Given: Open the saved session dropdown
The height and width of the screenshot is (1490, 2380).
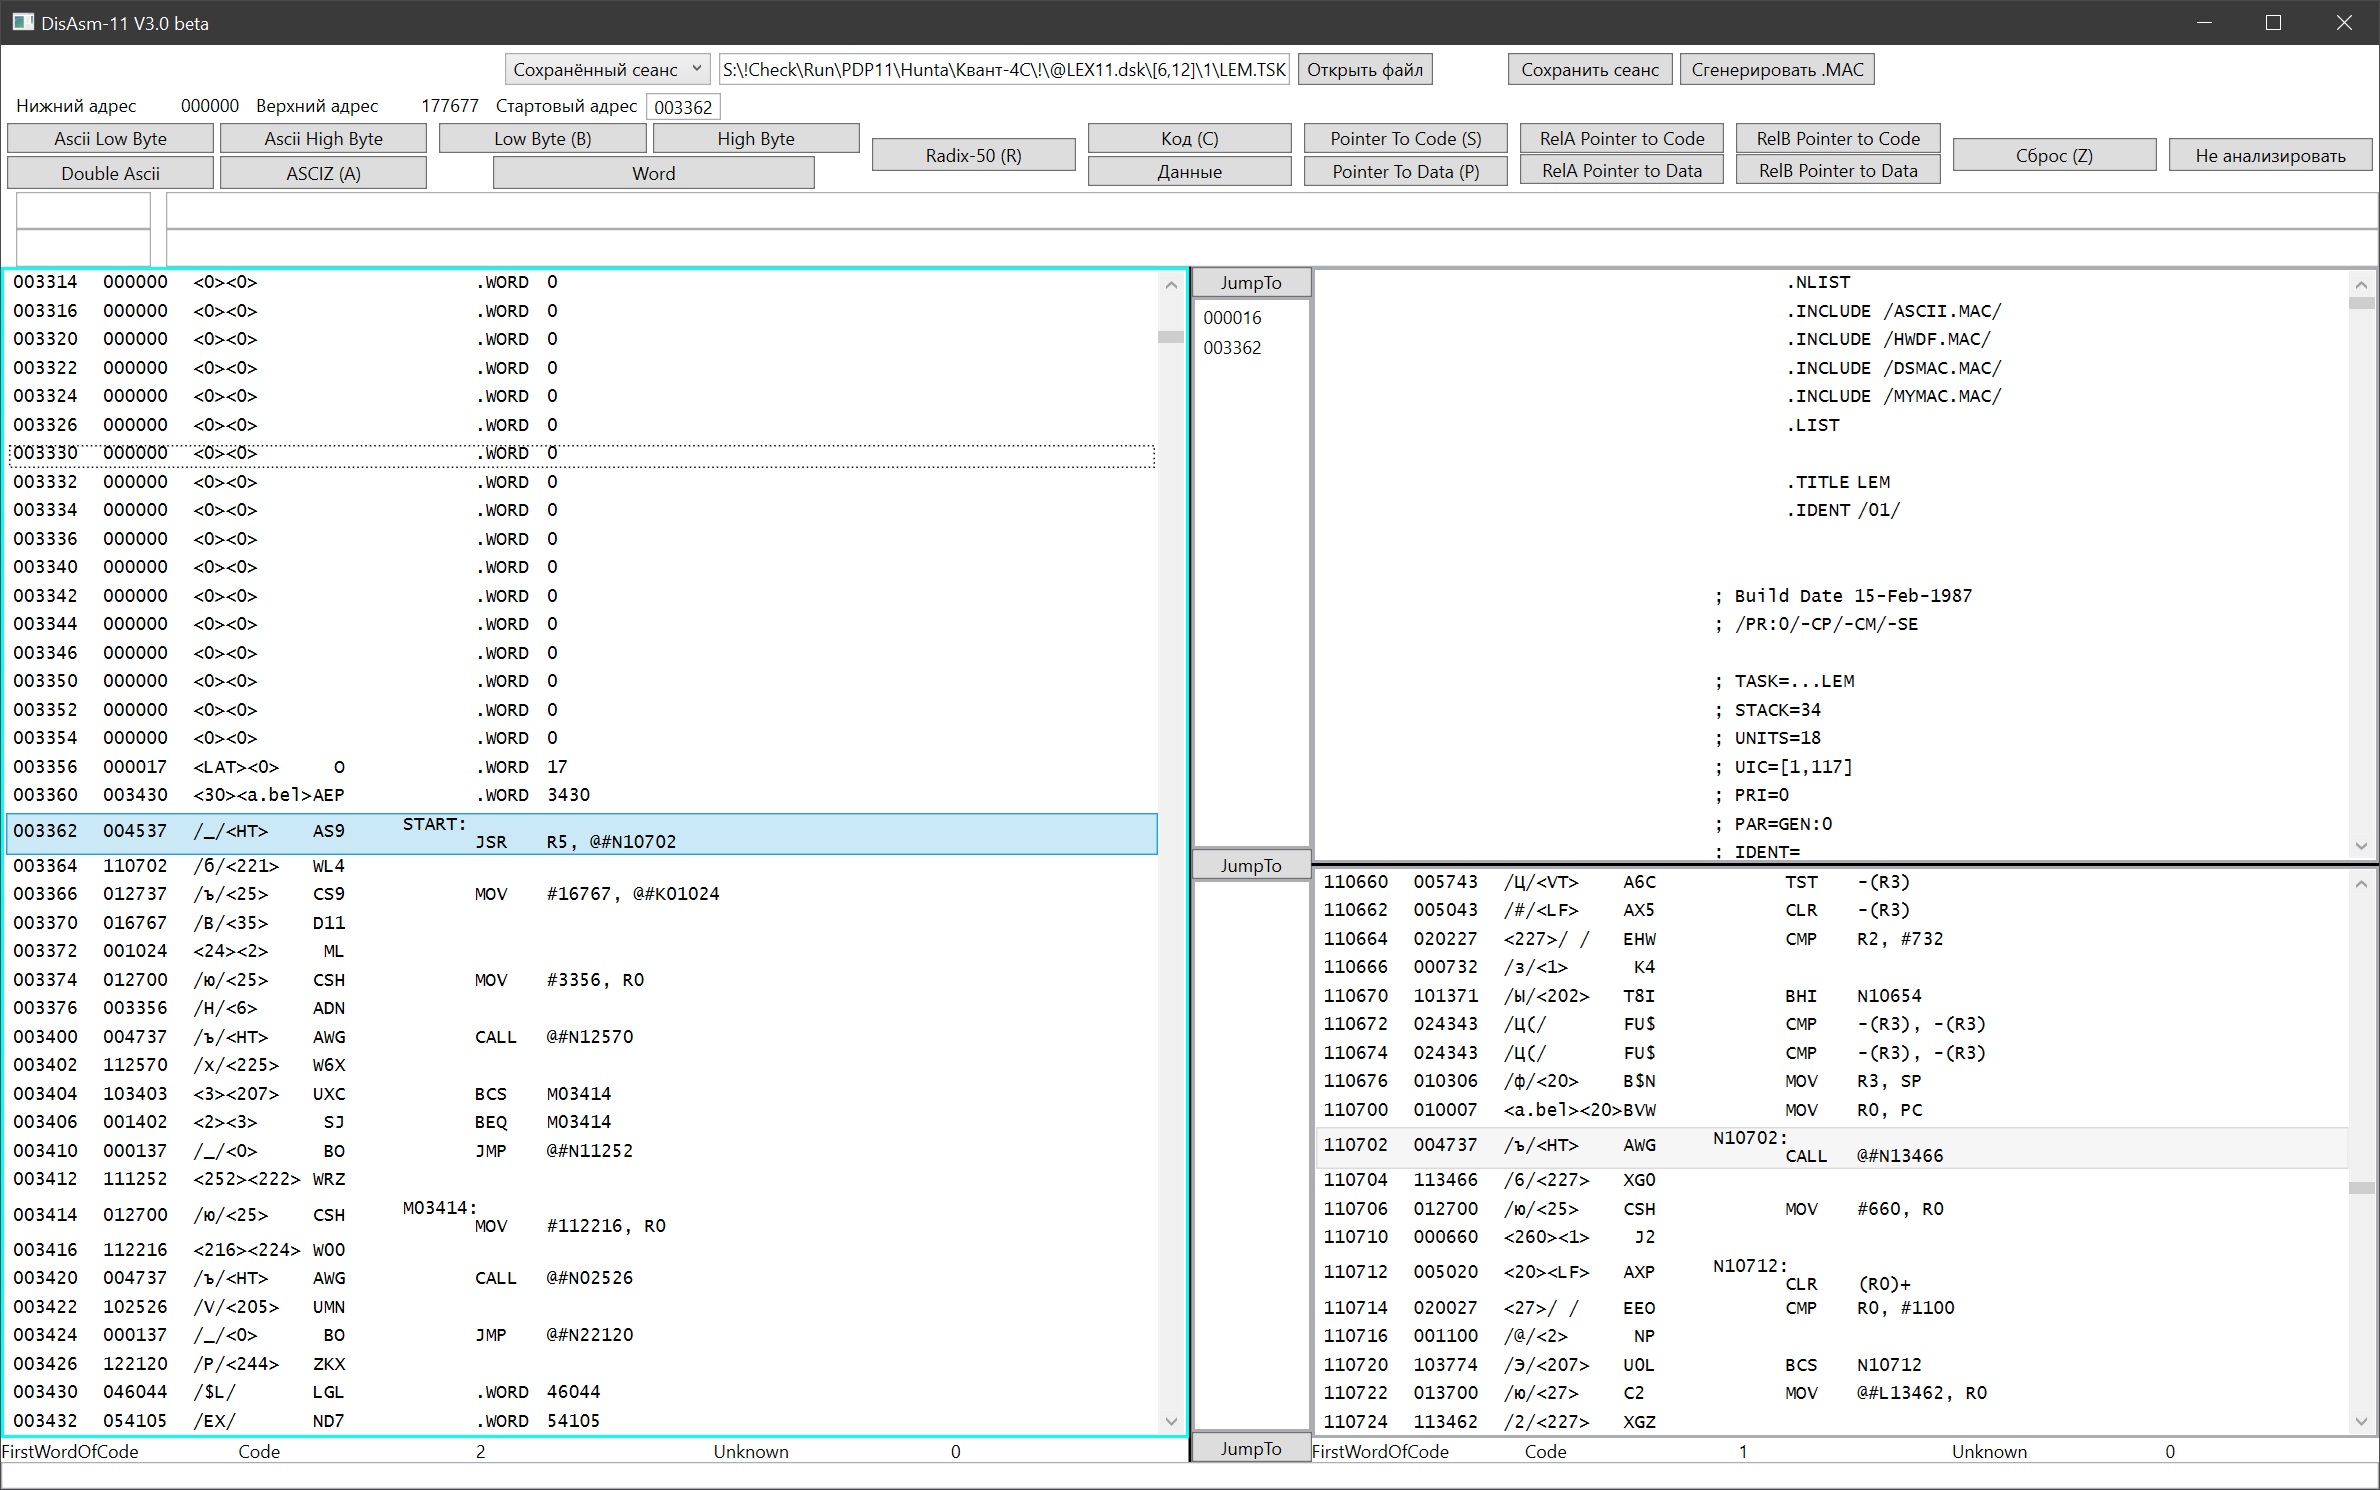Looking at the screenshot, I should point(607,69).
